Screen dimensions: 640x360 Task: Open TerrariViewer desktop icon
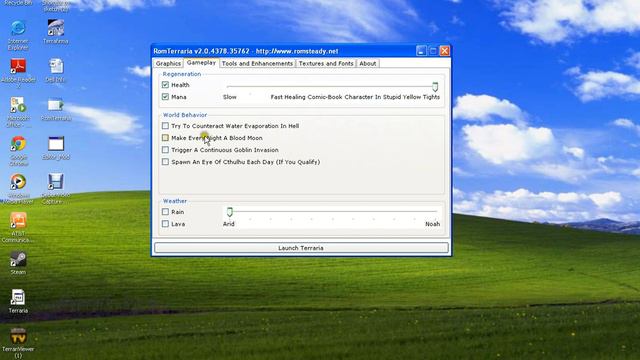pyautogui.click(x=18, y=343)
